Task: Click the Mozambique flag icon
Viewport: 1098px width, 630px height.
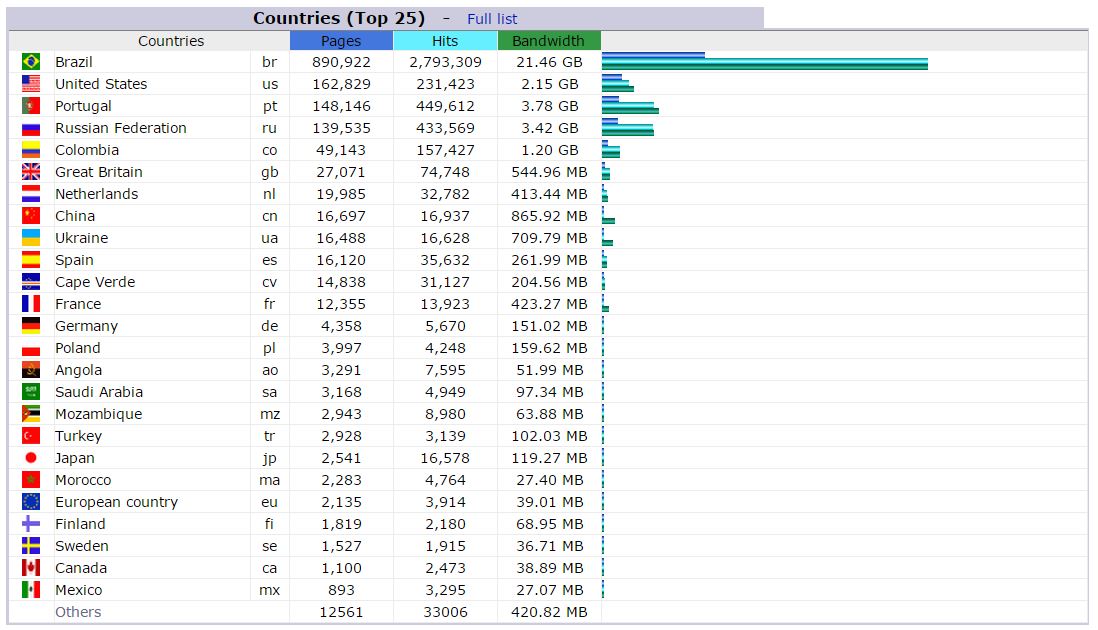Action: 31,414
